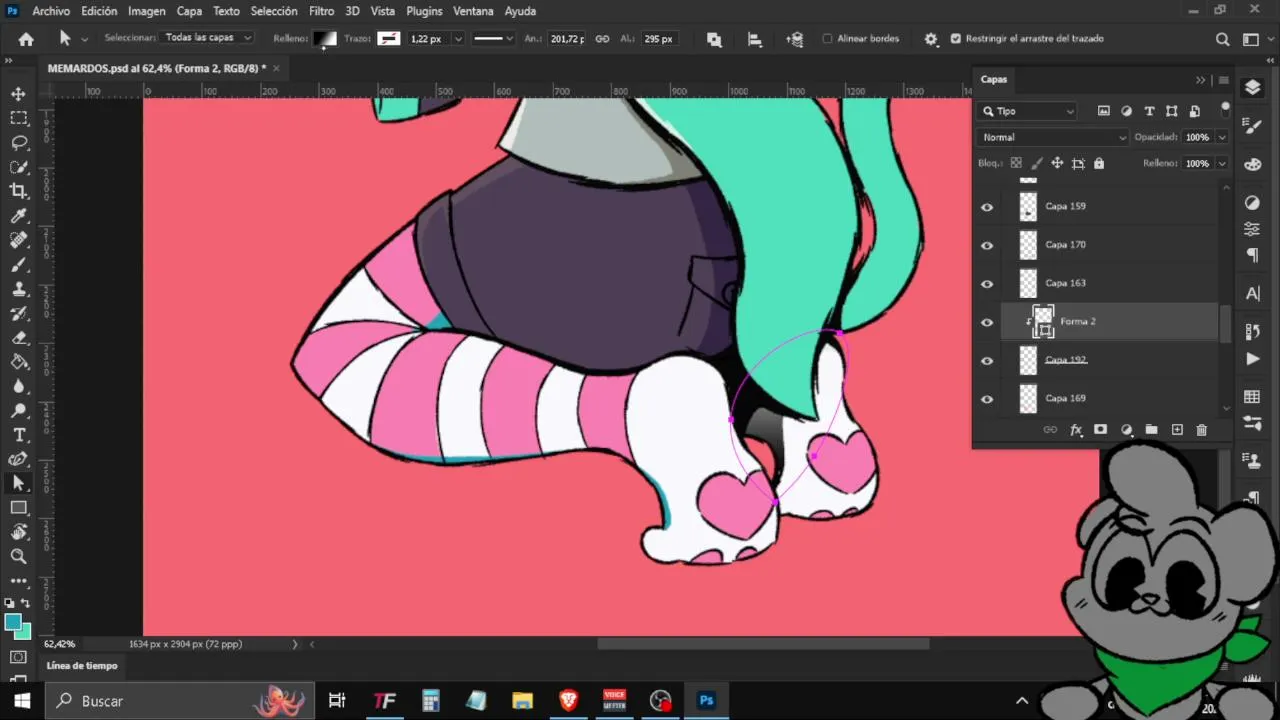Select the Eyedropper tool
This screenshot has width=1280, height=720.
coord(18,216)
